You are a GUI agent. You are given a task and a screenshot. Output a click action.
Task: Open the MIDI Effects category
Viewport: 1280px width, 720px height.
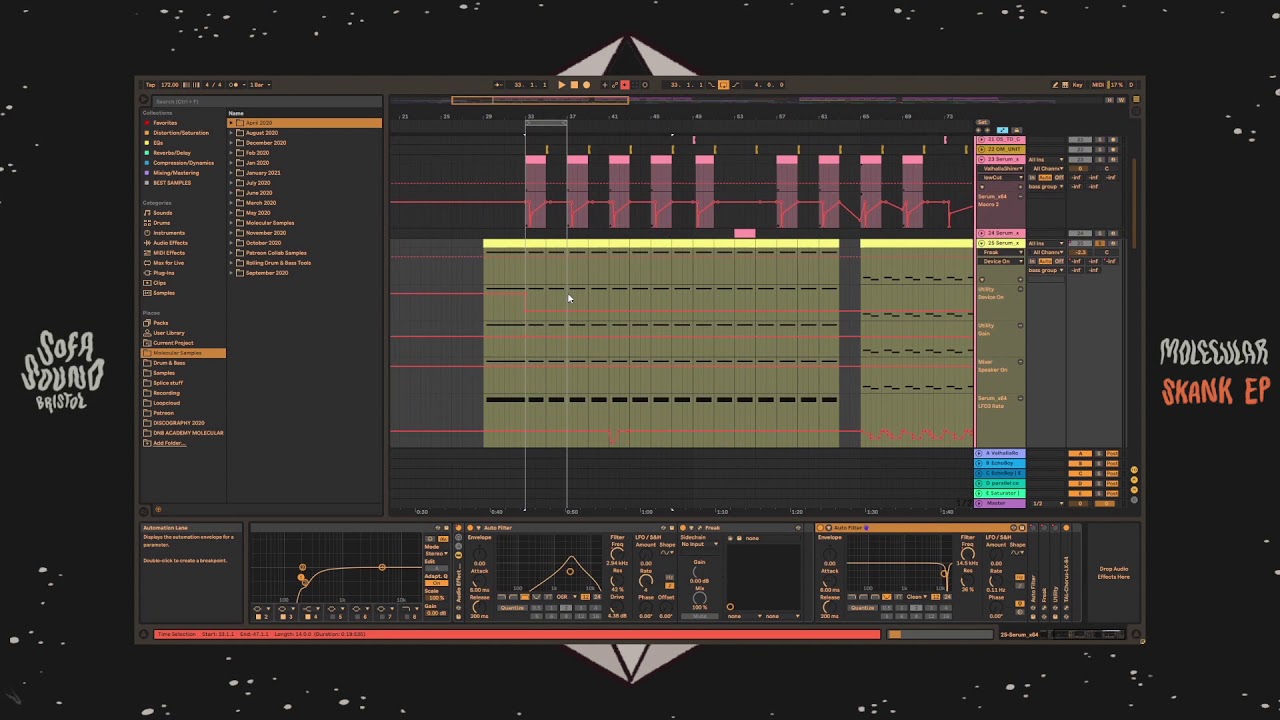click(x=168, y=253)
